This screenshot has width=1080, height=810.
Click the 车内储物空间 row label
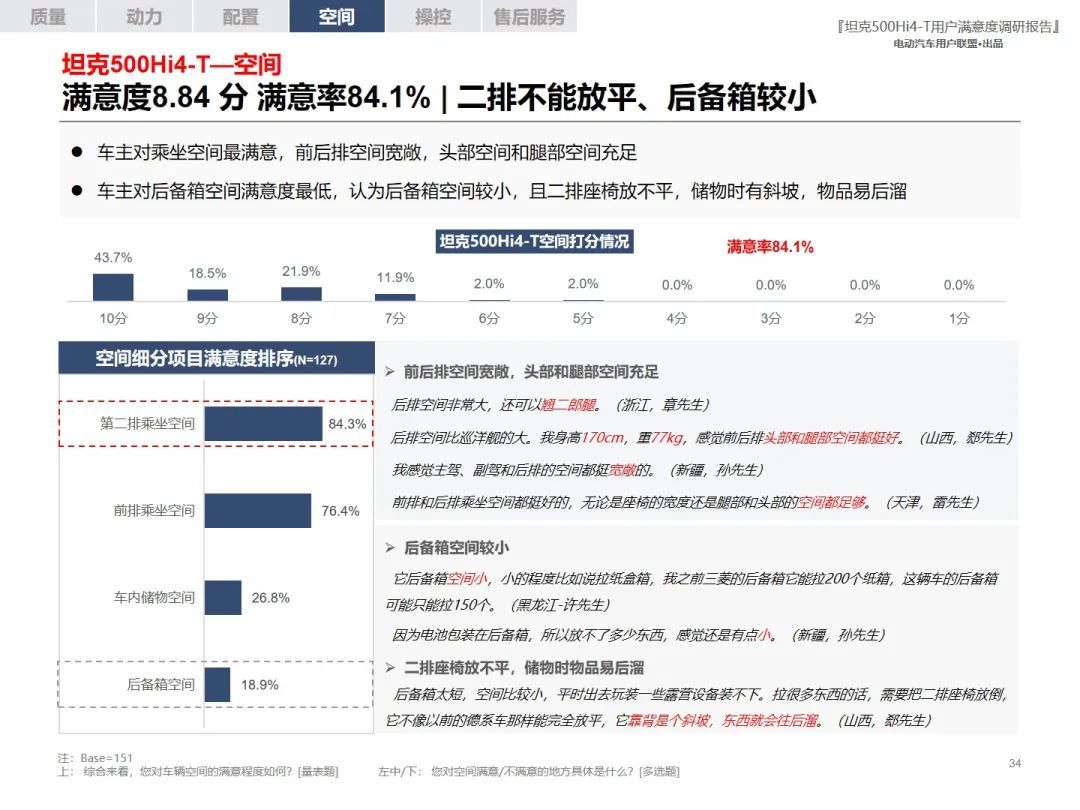[x=154, y=597]
